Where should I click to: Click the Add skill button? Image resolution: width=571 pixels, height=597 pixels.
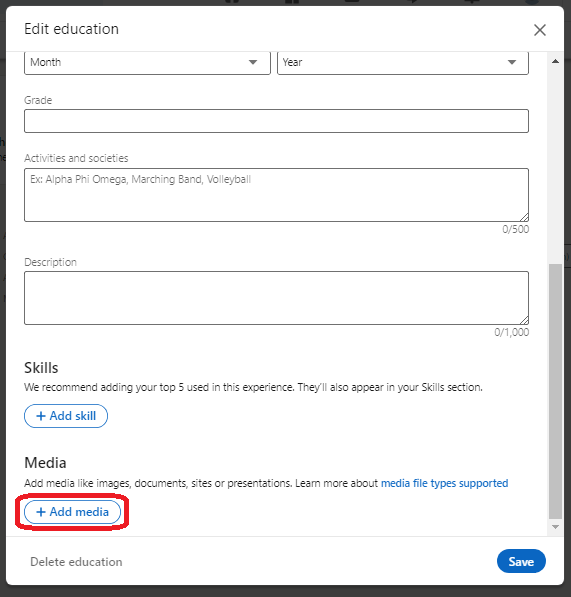tap(66, 416)
